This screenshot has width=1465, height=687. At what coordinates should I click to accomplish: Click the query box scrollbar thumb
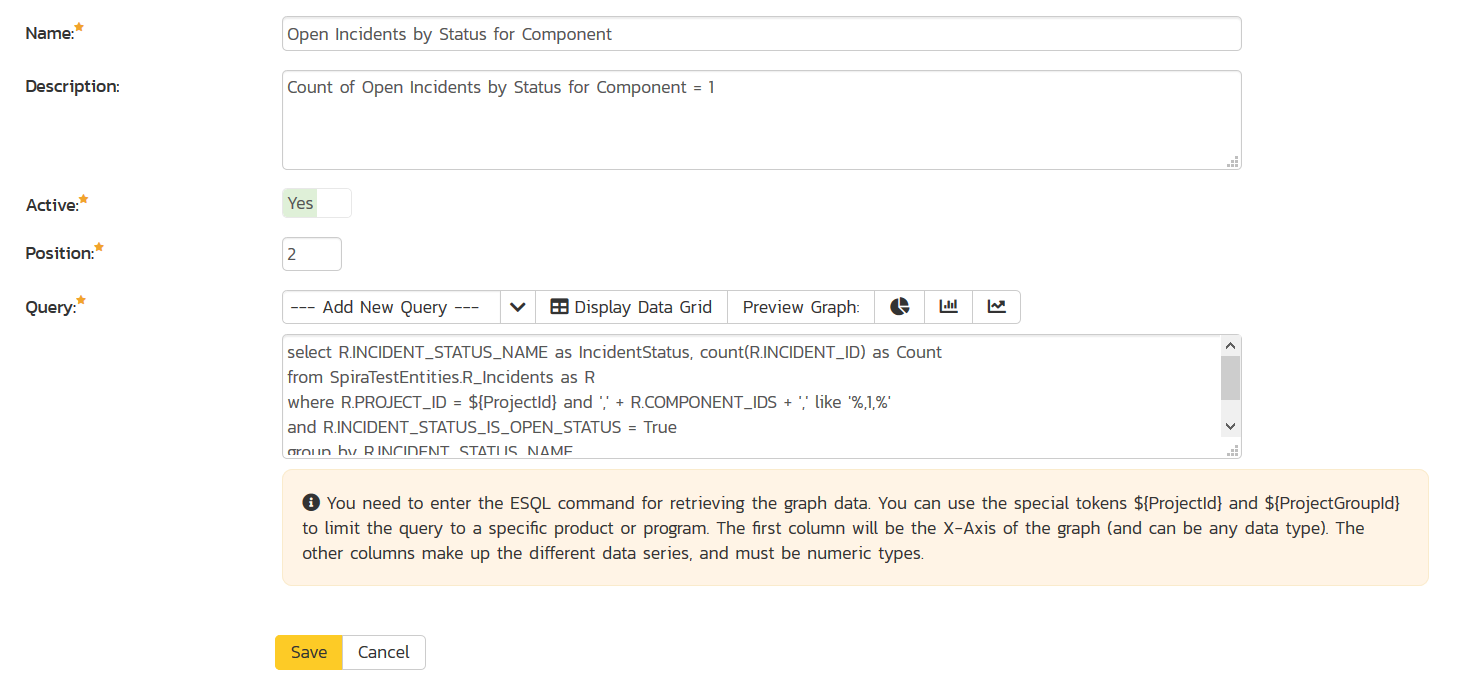(x=1231, y=378)
